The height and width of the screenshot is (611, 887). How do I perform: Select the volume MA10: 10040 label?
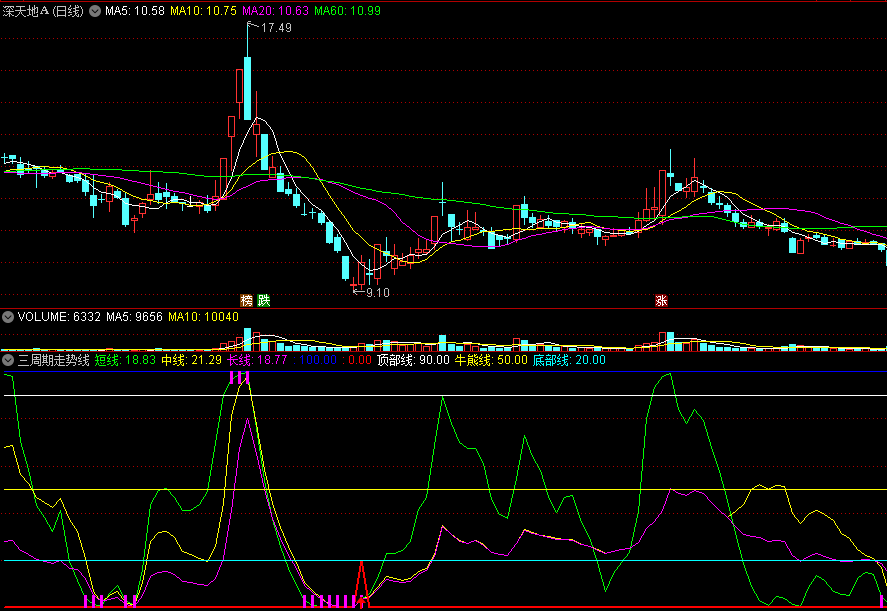204,317
